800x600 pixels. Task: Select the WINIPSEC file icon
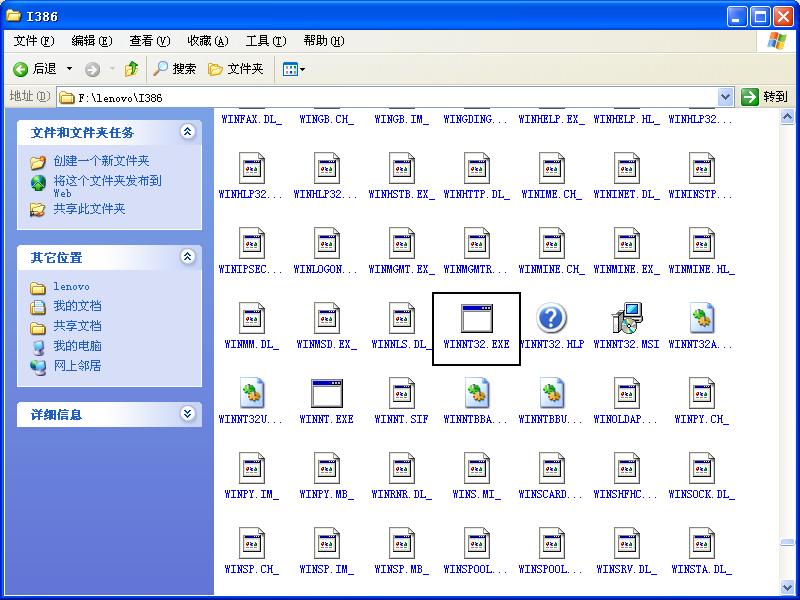252,243
